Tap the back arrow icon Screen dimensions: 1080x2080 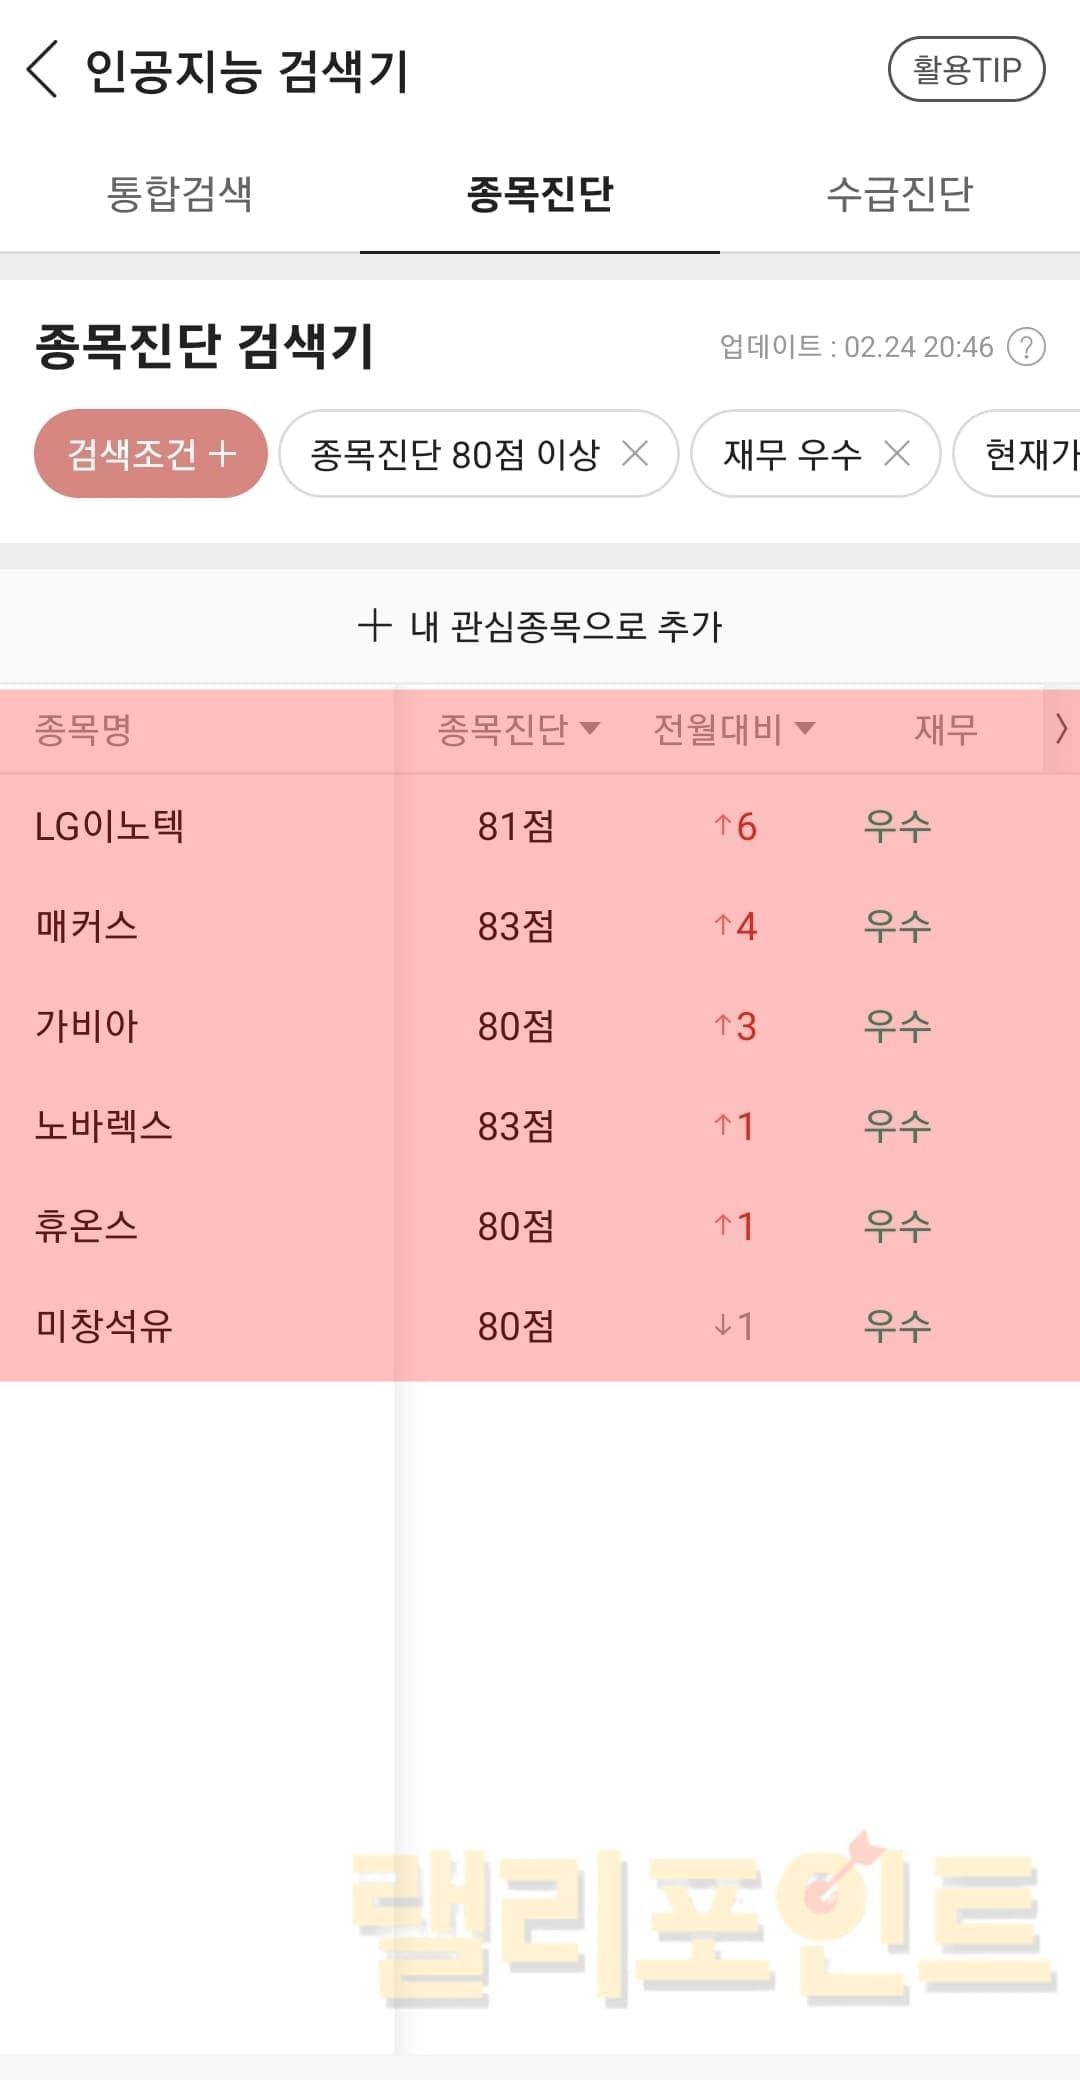pos(43,70)
